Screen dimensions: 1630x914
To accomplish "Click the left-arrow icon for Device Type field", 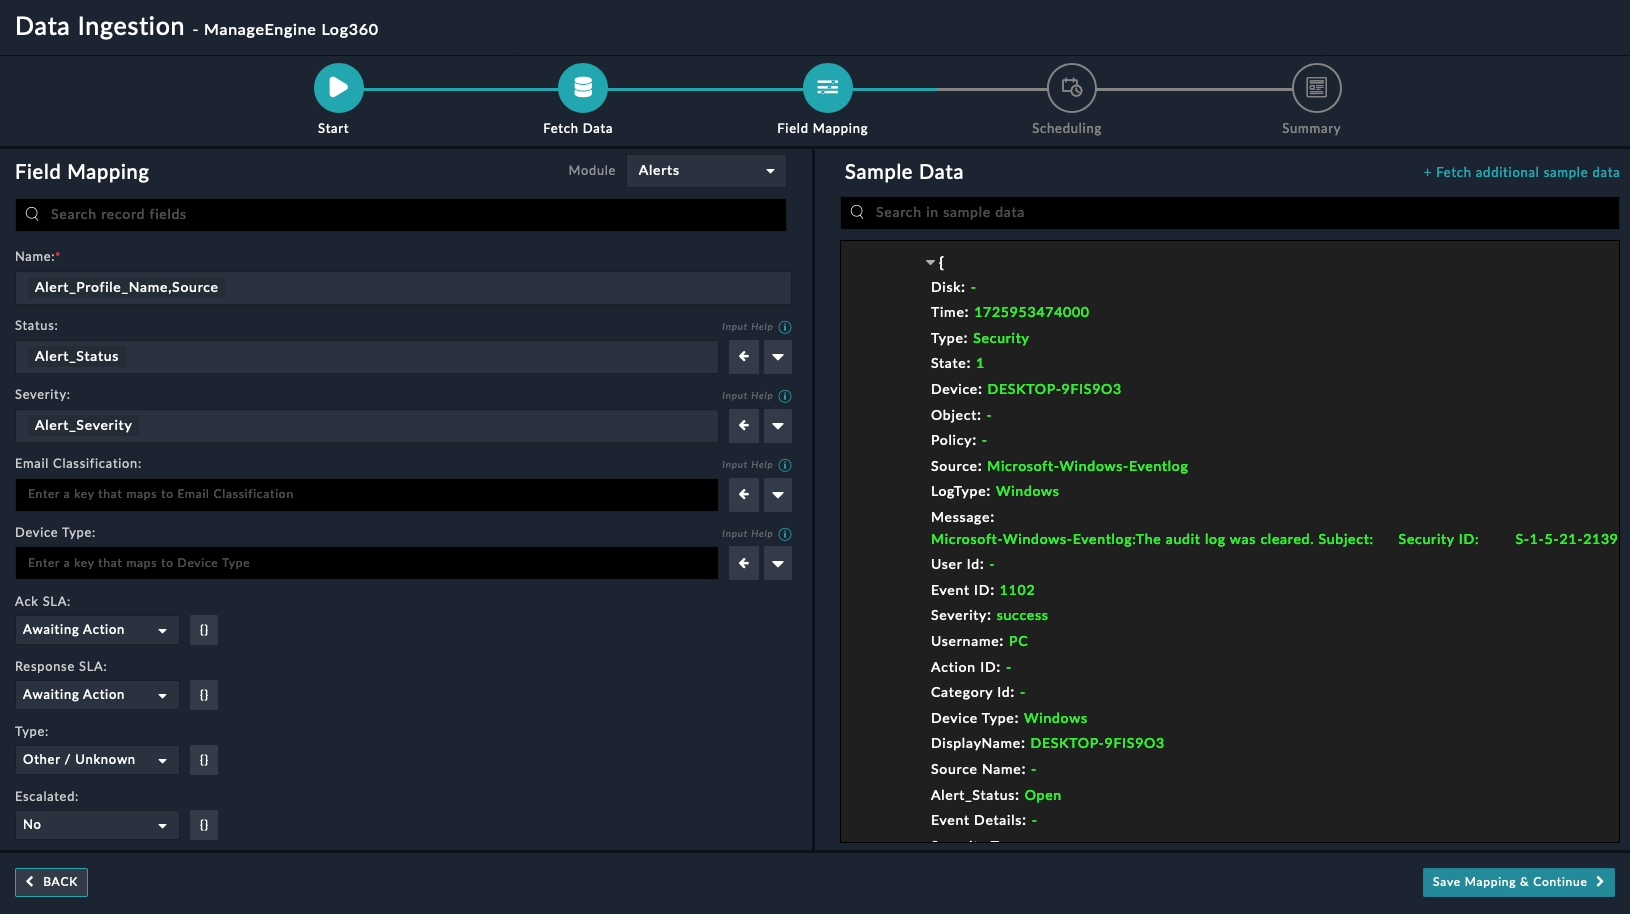I will pyautogui.click(x=743, y=564).
